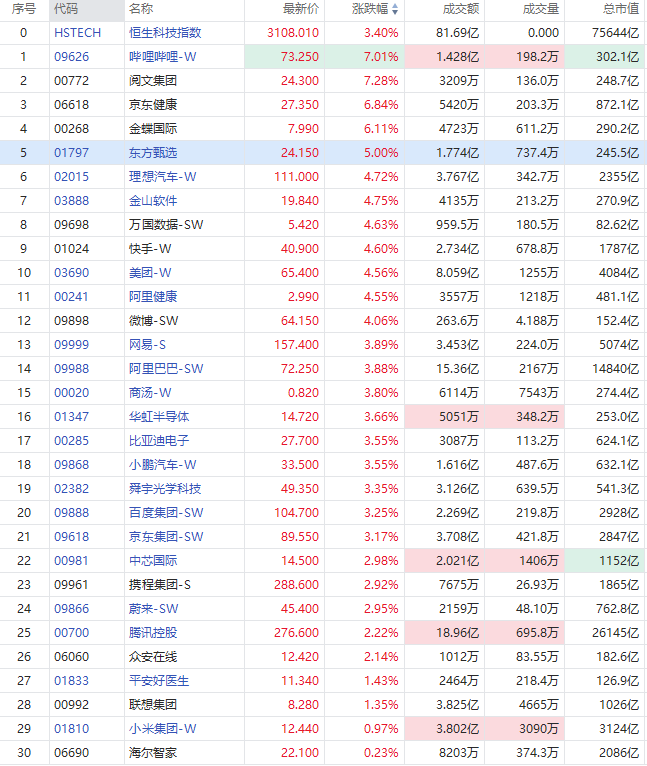Select 携程集团-S row name
The width and height of the screenshot is (647, 766).
tap(160, 584)
